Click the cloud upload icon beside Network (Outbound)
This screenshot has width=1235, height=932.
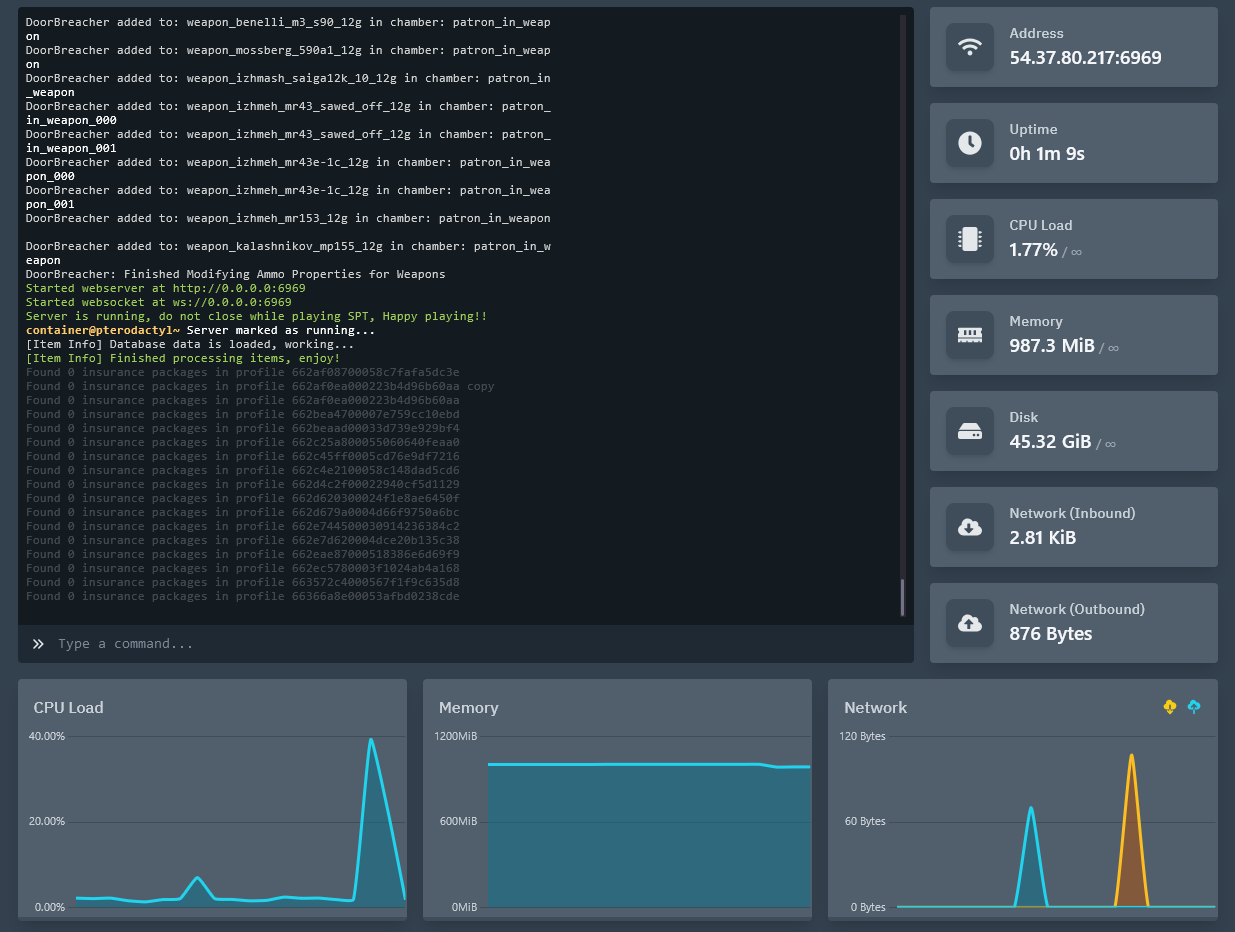970,623
